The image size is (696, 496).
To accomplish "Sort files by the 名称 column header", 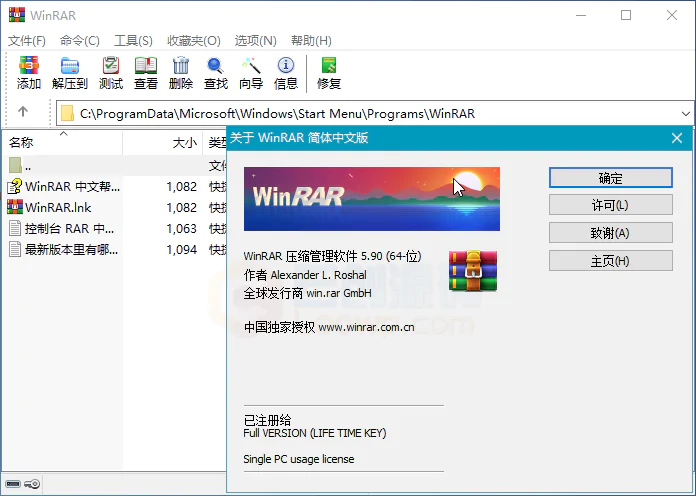I will click(x=62, y=143).
